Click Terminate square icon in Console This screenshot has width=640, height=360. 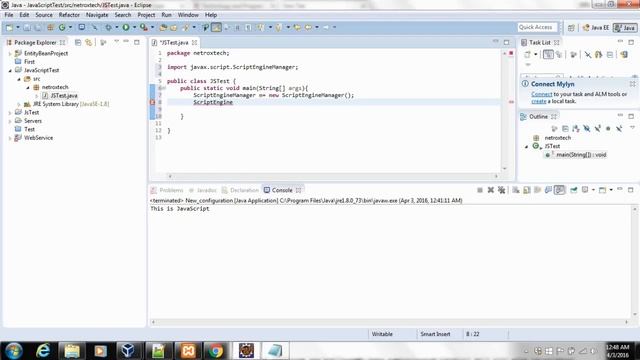coord(480,190)
